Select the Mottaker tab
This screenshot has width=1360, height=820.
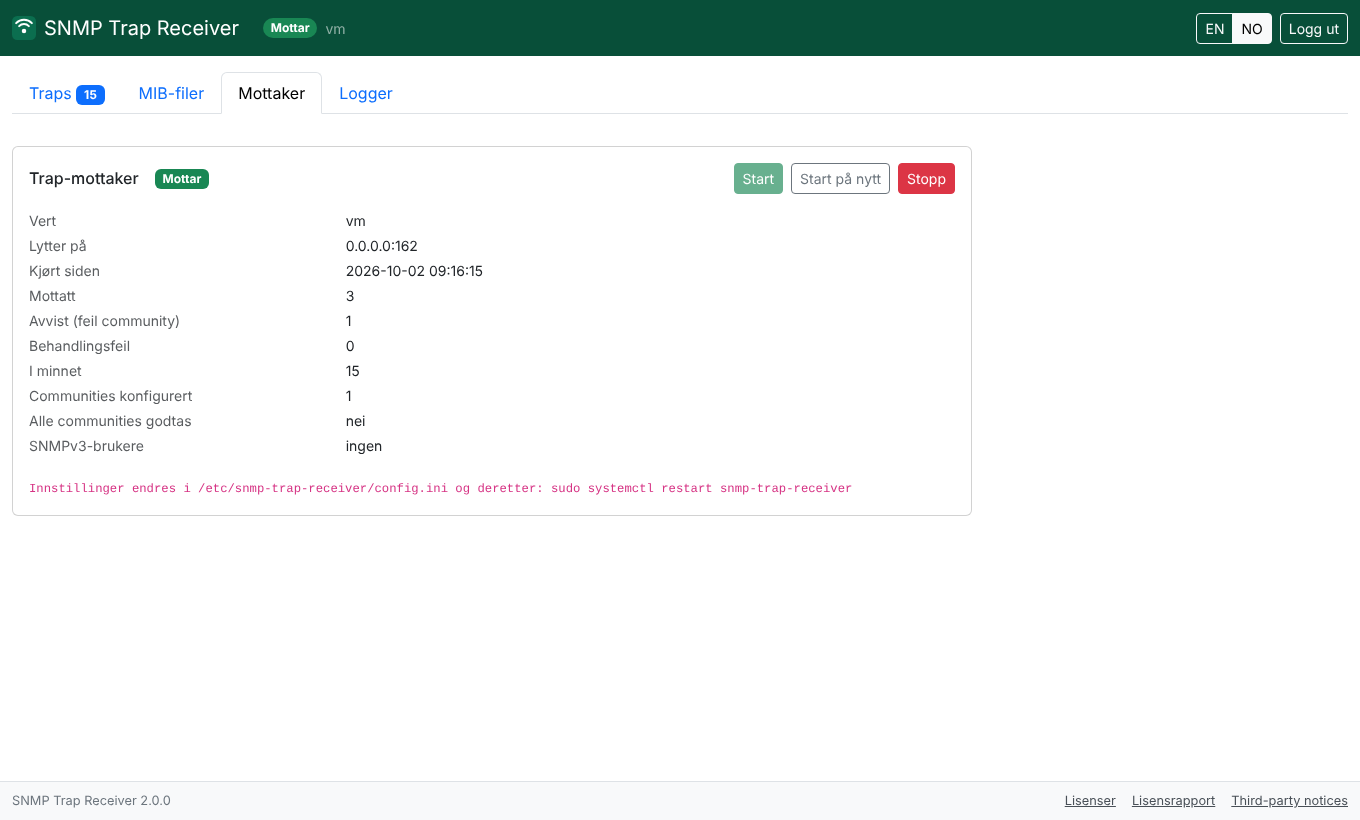click(272, 93)
